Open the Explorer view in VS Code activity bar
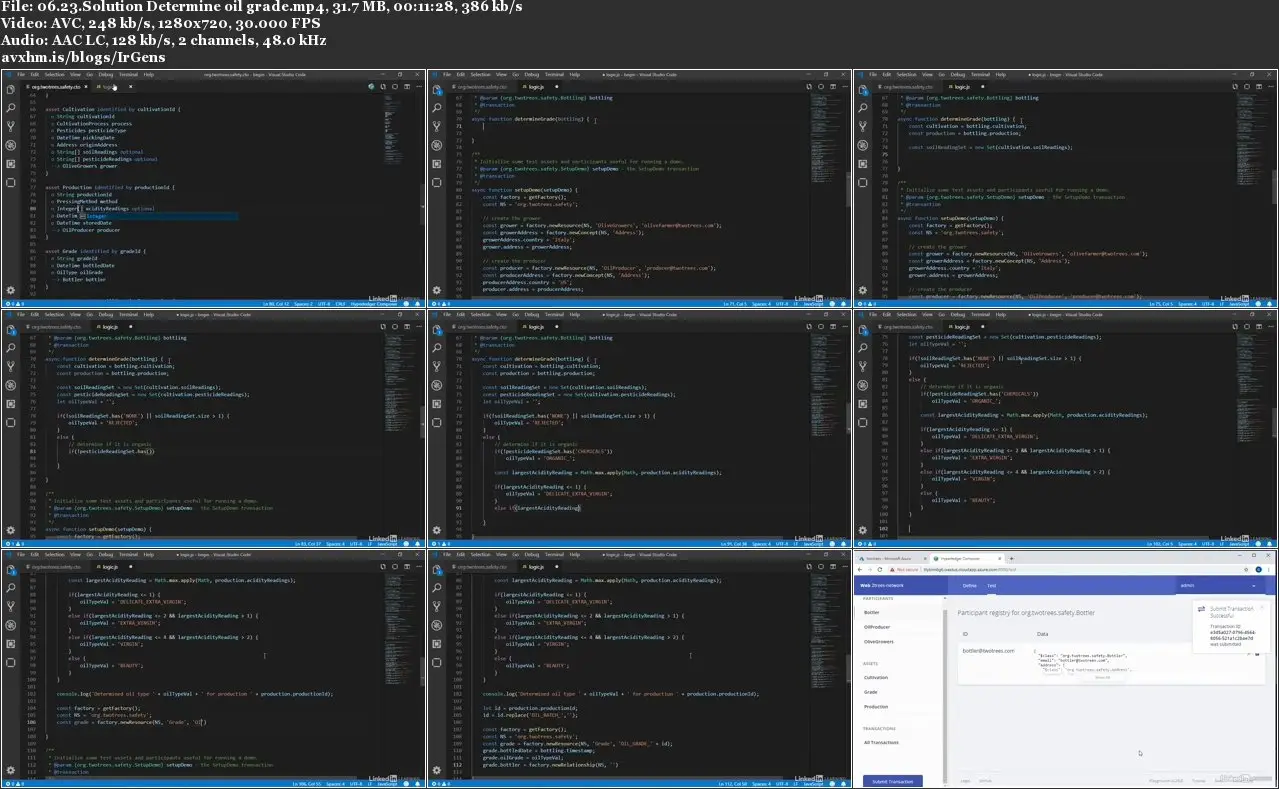Screen dimensions: 1279x789 coord(9,91)
